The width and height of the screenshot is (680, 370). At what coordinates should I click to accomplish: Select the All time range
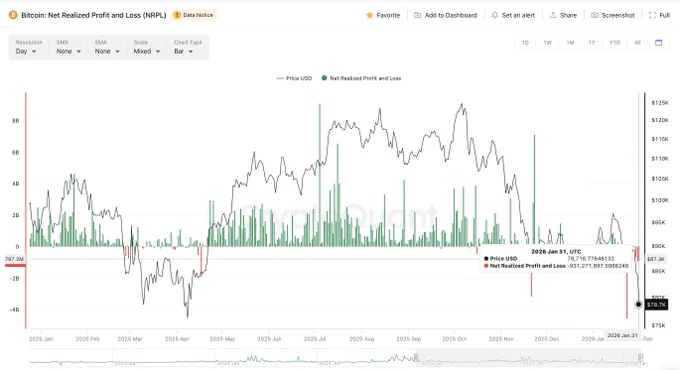click(637, 43)
